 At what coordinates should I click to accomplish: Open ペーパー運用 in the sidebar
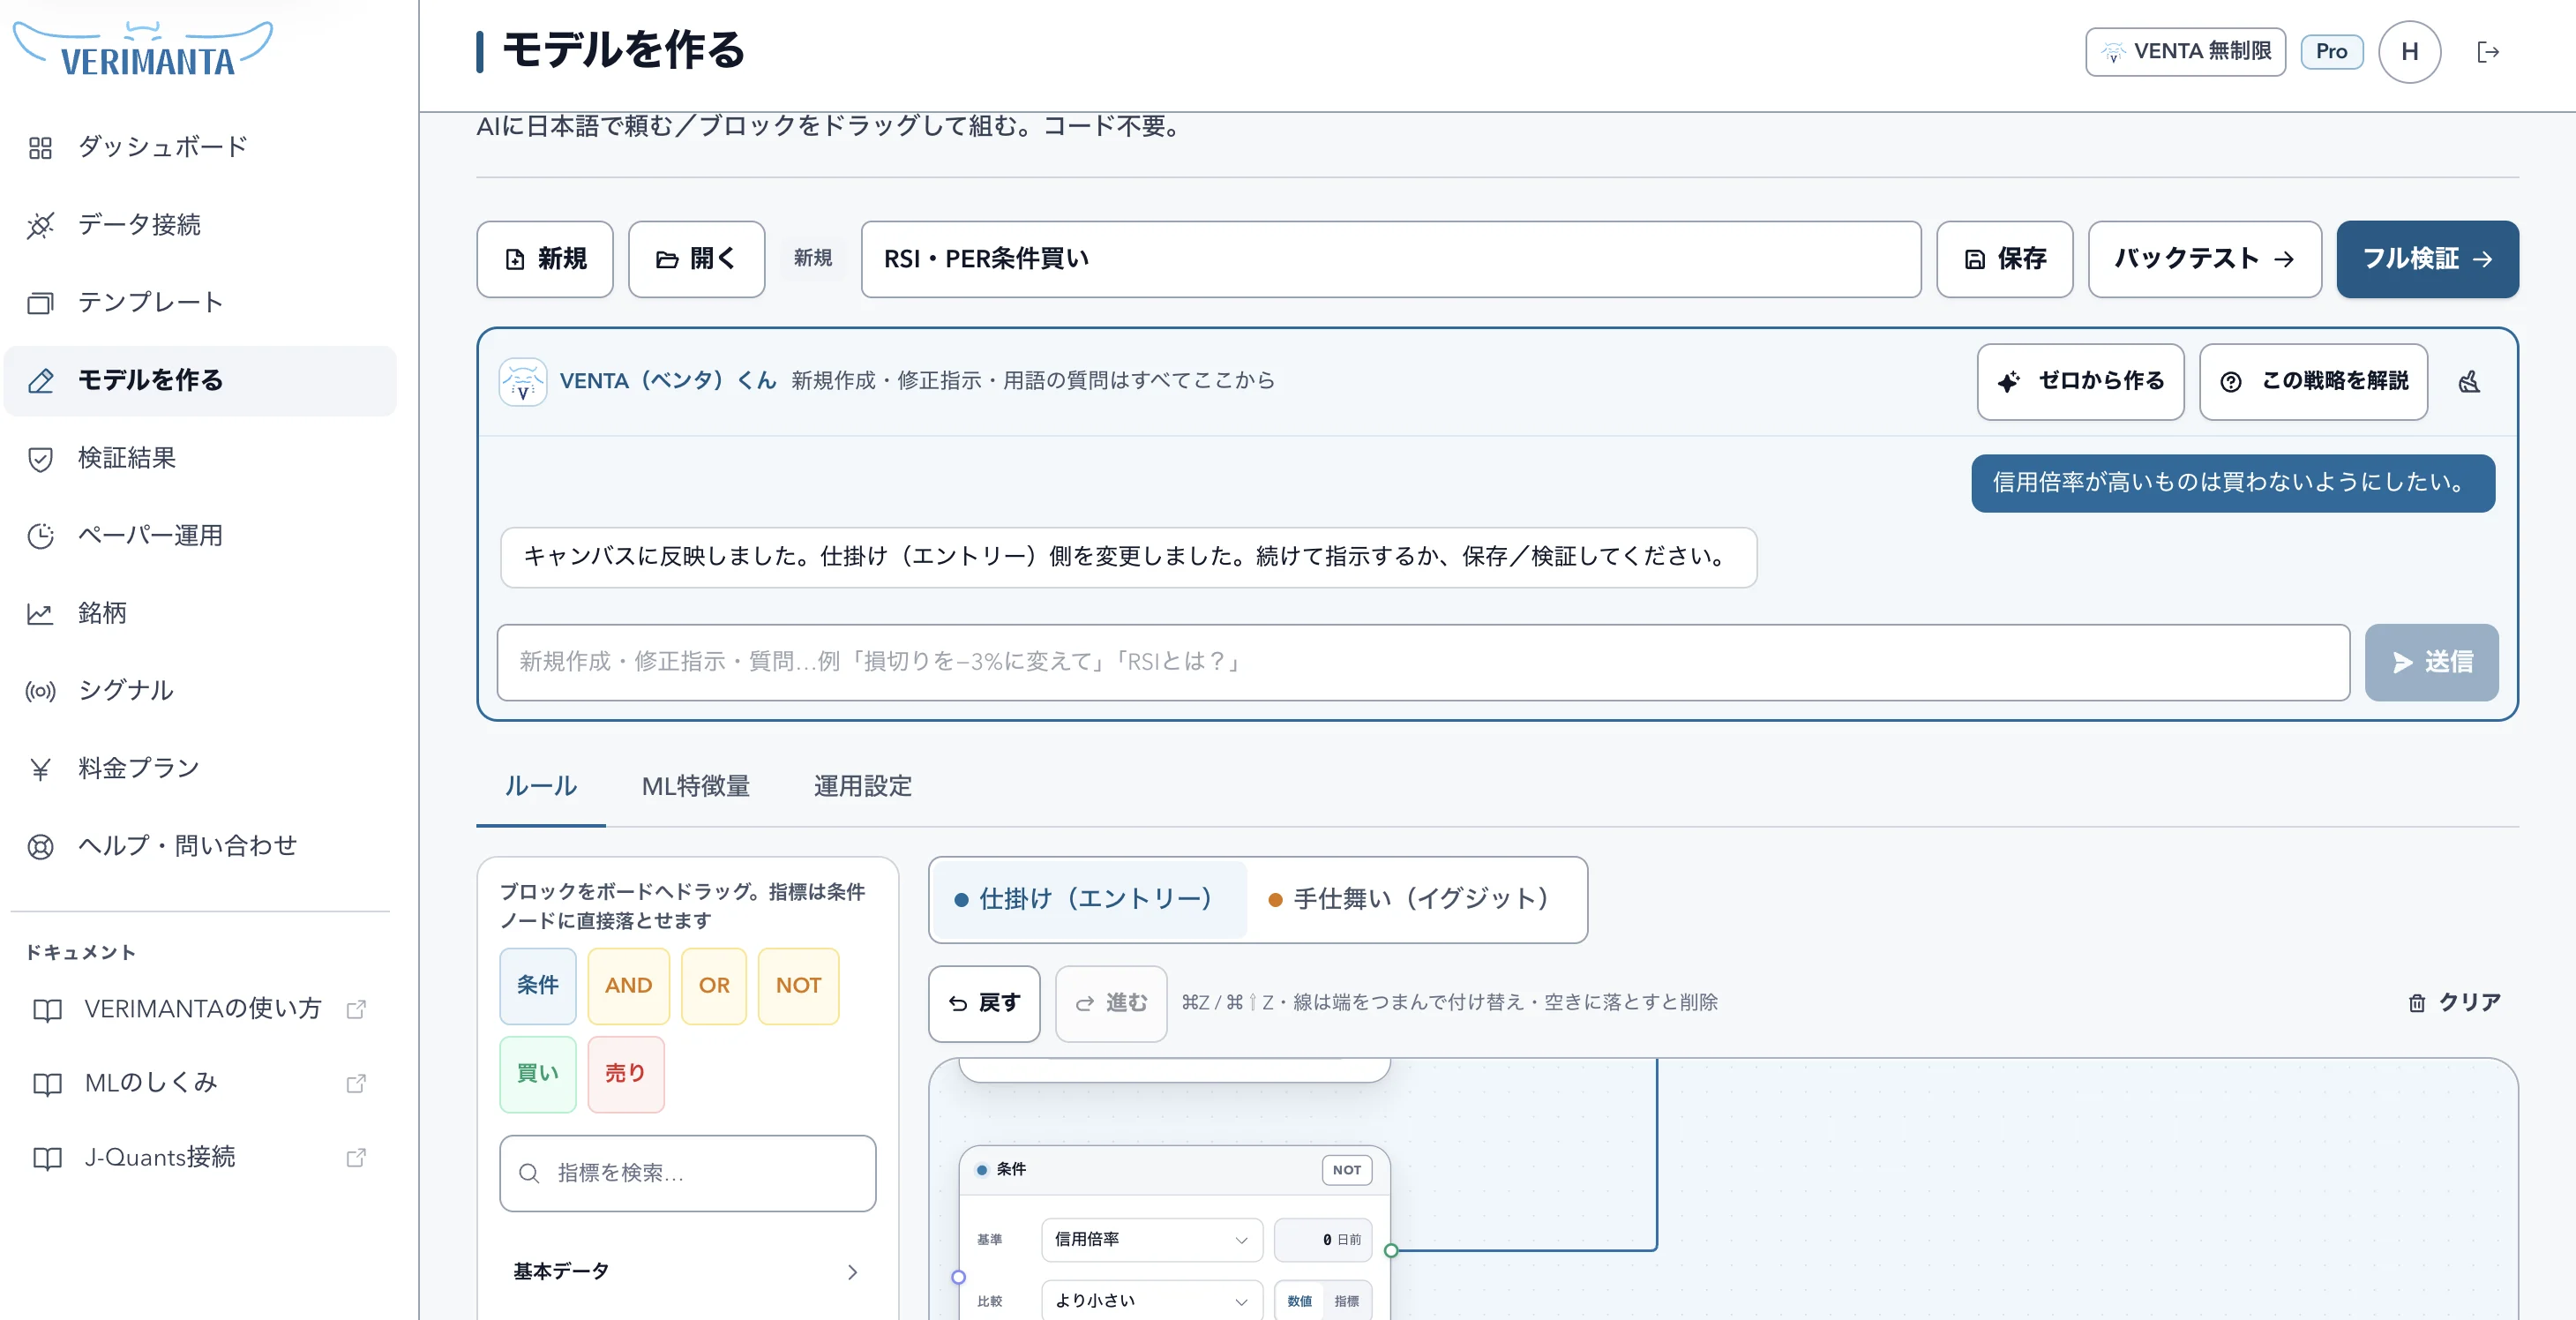[x=200, y=535]
